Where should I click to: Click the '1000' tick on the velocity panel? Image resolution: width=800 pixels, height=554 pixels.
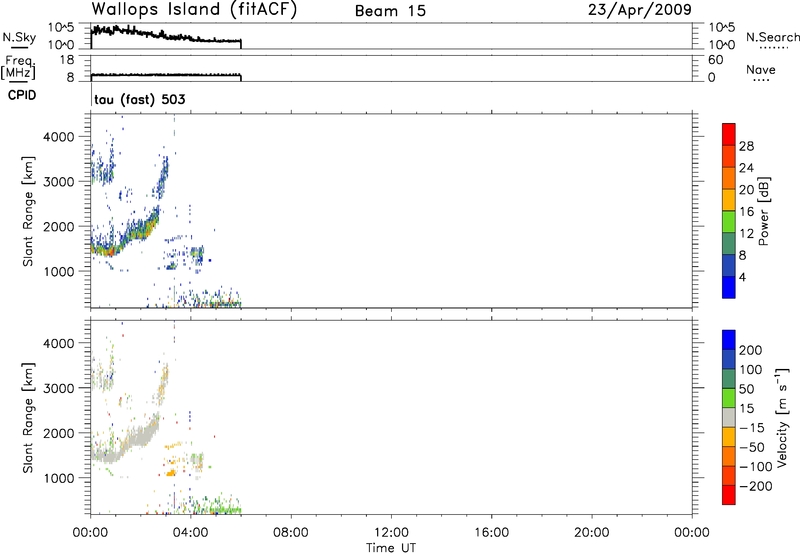pos(59,478)
